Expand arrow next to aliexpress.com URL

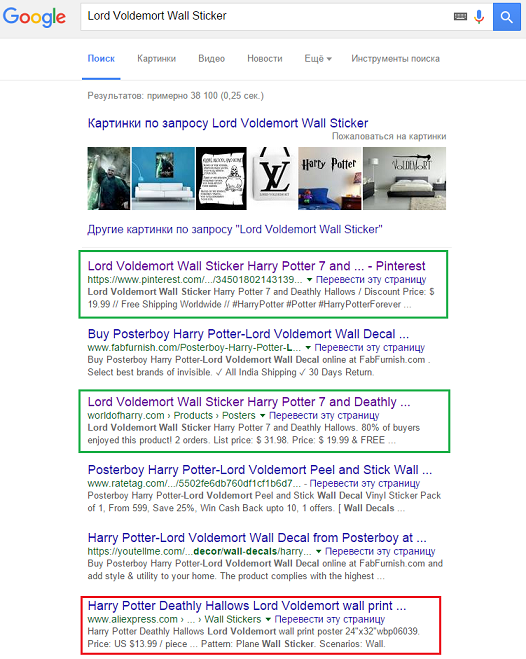click(x=268, y=619)
